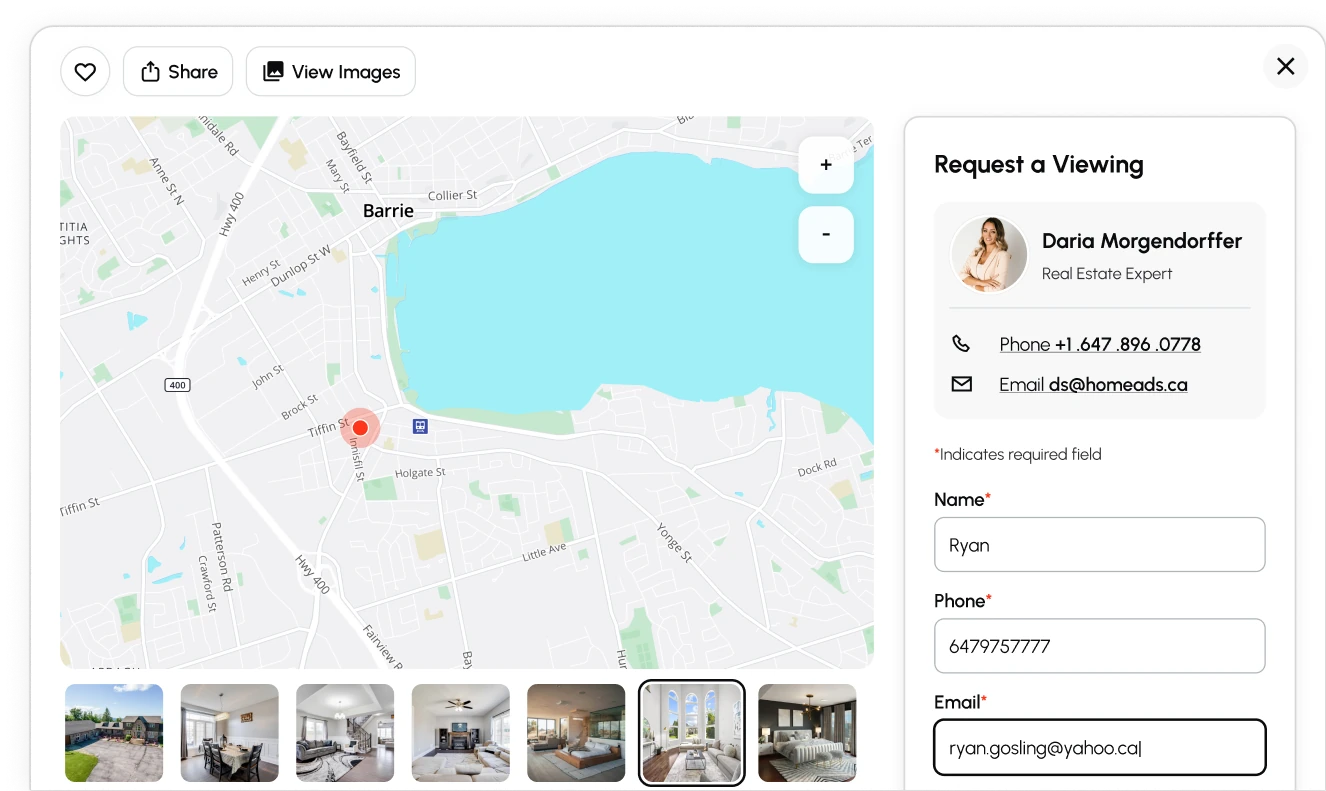Click the email envelope icon
The width and height of the screenshot is (1326, 791).
click(x=961, y=384)
